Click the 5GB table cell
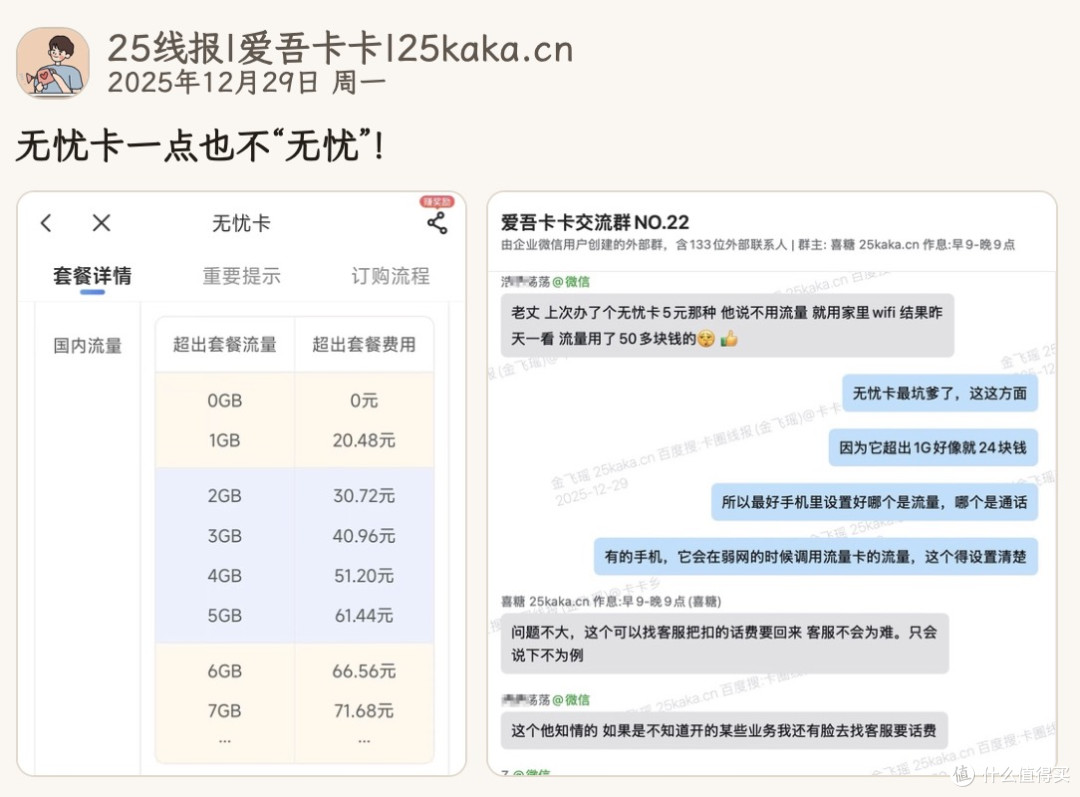The height and width of the screenshot is (797, 1080). 225,615
